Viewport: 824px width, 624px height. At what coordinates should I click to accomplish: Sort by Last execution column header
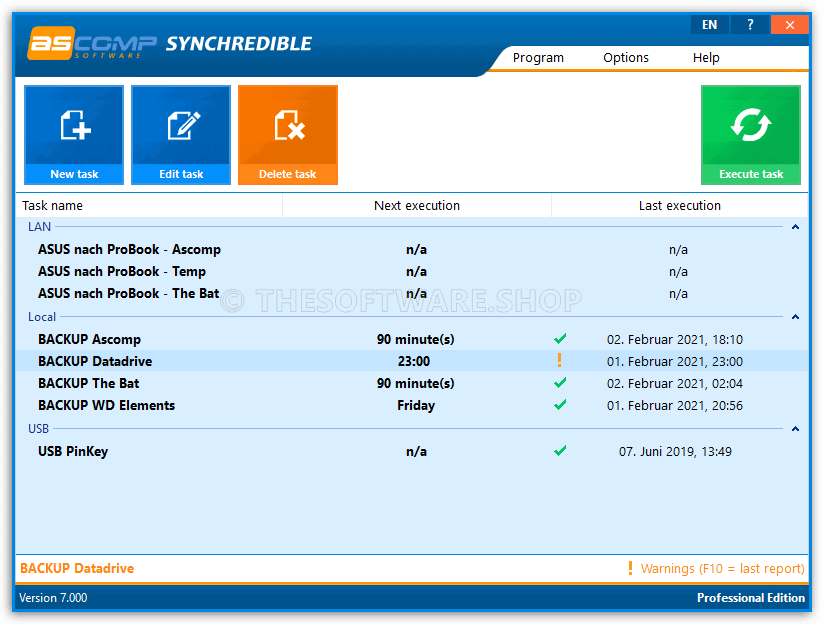pos(679,206)
